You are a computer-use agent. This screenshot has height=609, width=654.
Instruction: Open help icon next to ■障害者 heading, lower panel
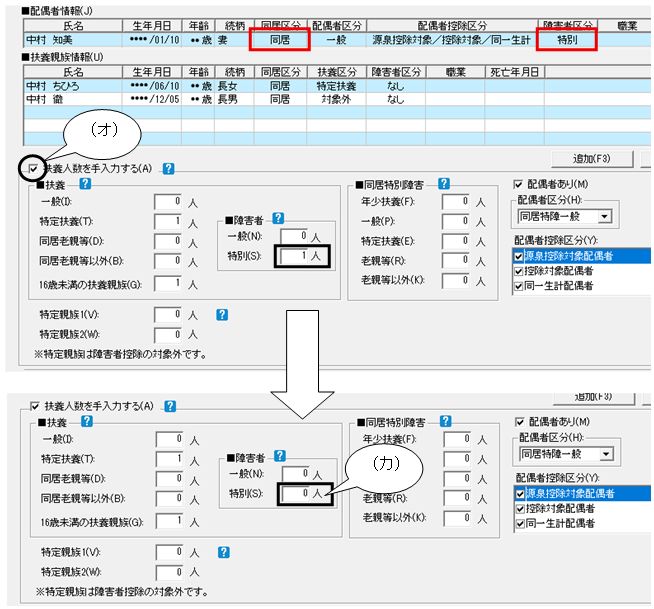279,456
